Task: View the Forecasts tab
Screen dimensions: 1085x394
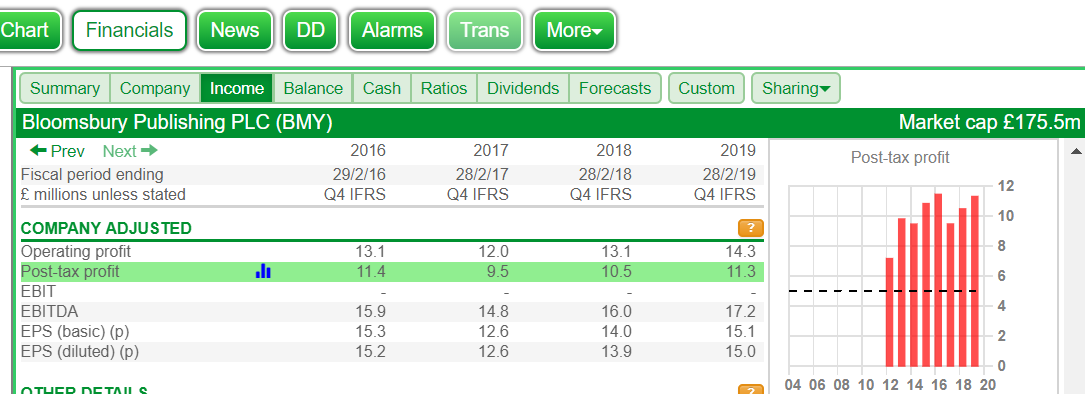Action: (x=615, y=89)
